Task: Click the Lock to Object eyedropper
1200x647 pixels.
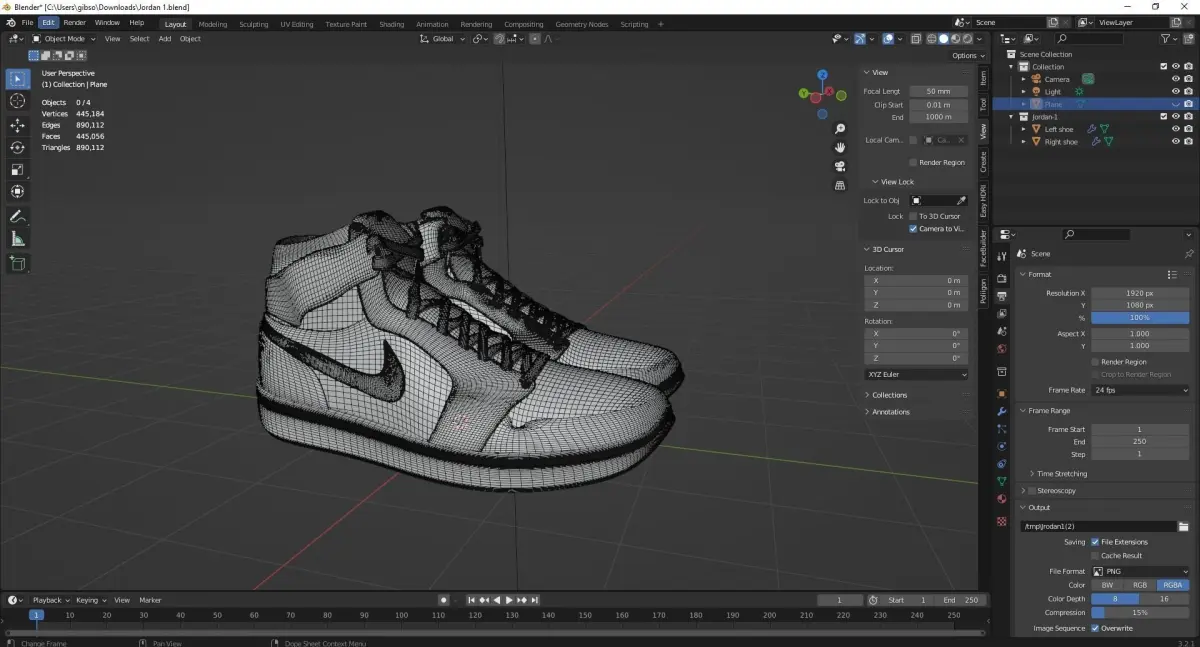Action: (x=962, y=200)
